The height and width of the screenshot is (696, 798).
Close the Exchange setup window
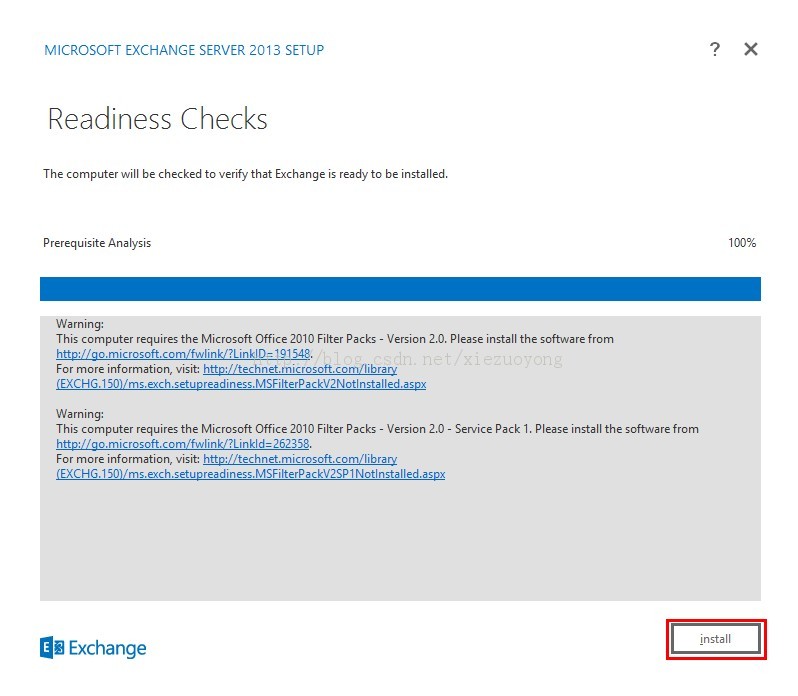click(x=751, y=49)
